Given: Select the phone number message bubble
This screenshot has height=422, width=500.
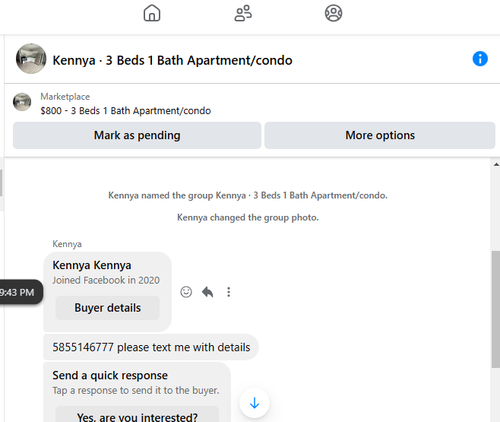Looking at the screenshot, I should (151, 347).
